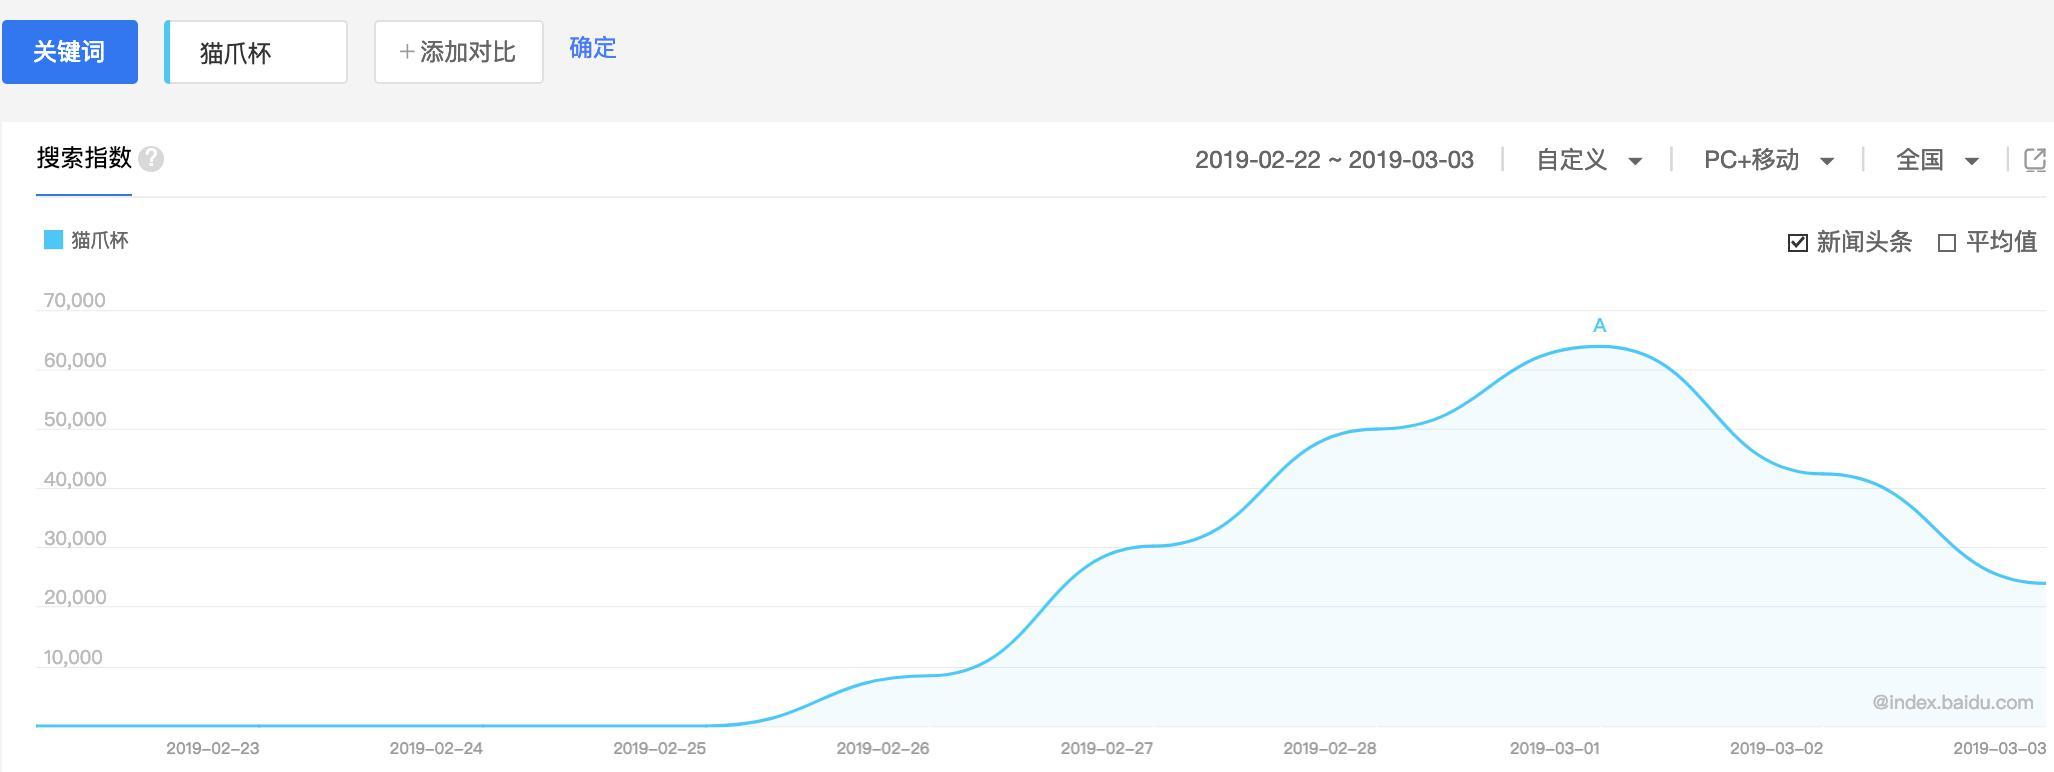Click the export share icon
Image resolution: width=2054 pixels, height=772 pixels.
pyautogui.click(x=2034, y=160)
